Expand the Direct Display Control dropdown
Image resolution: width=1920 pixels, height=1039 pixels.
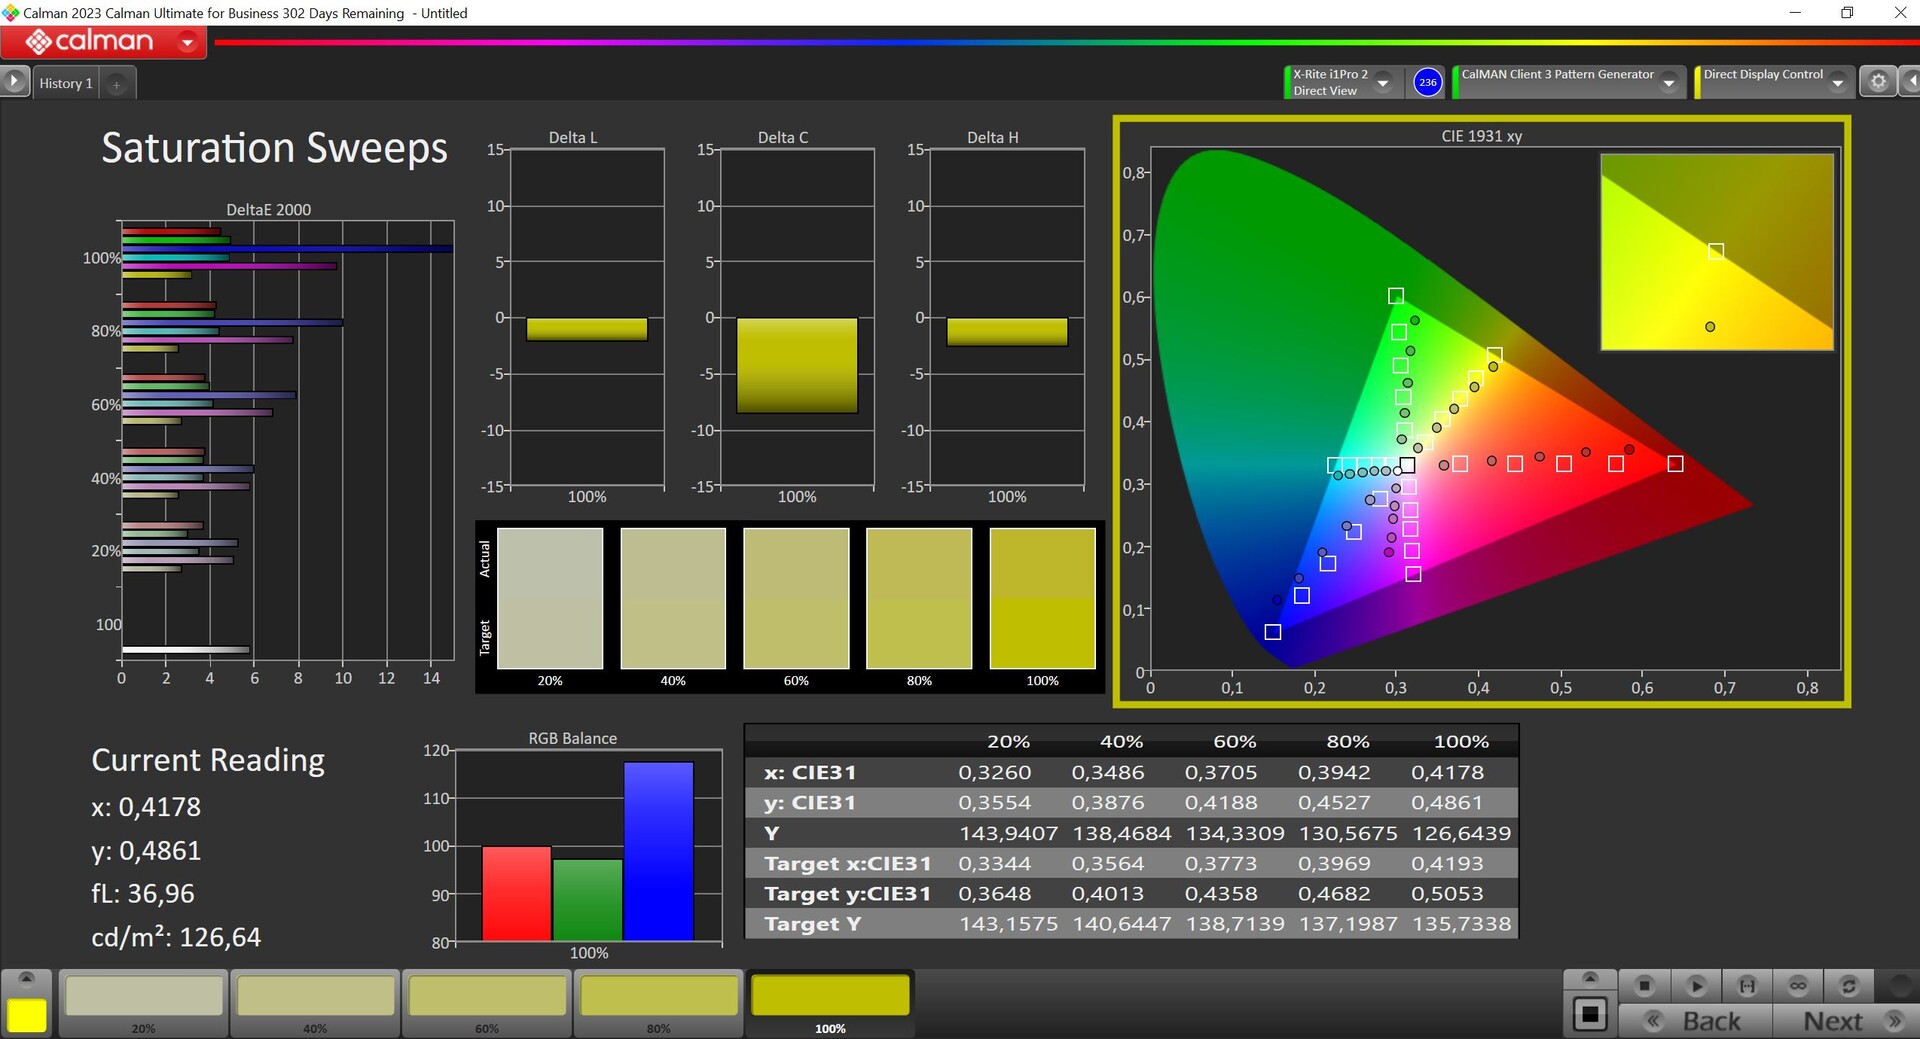1837,83
